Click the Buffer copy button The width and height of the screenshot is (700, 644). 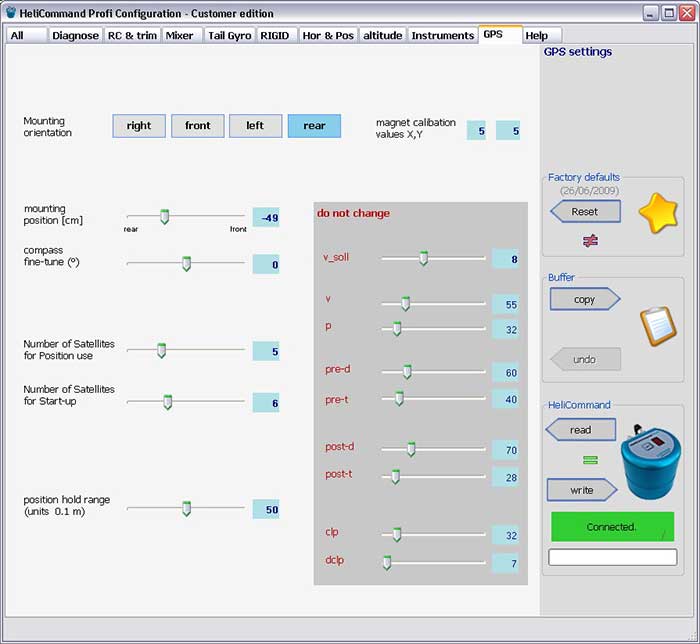[585, 299]
